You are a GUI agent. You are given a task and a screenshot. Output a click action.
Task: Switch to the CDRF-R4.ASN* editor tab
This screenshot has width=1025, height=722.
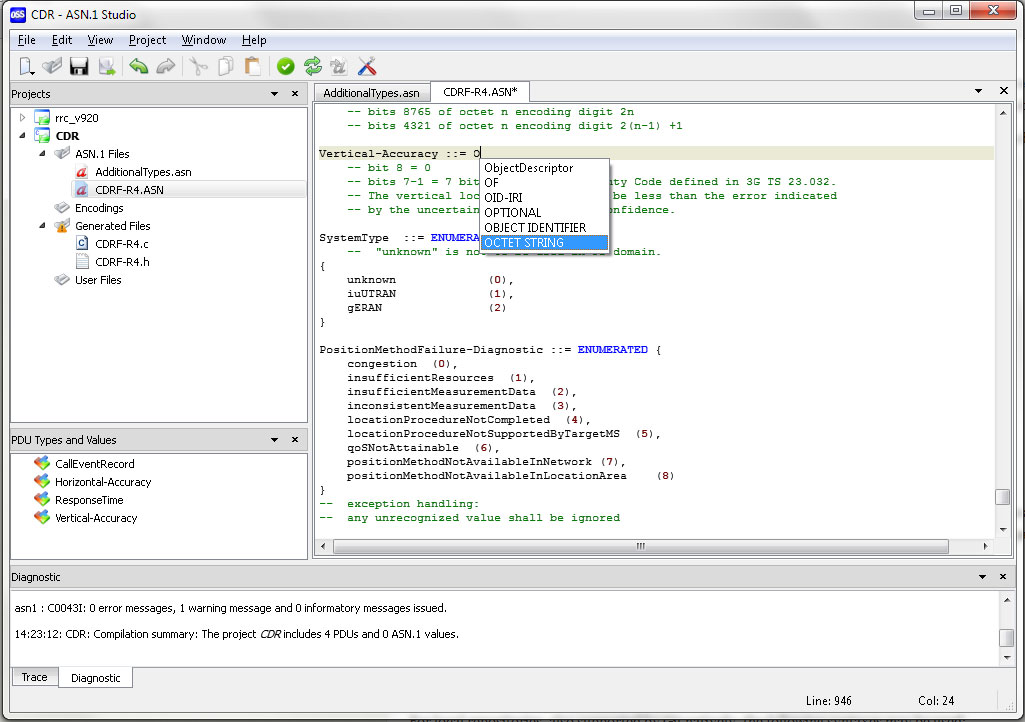coord(480,92)
